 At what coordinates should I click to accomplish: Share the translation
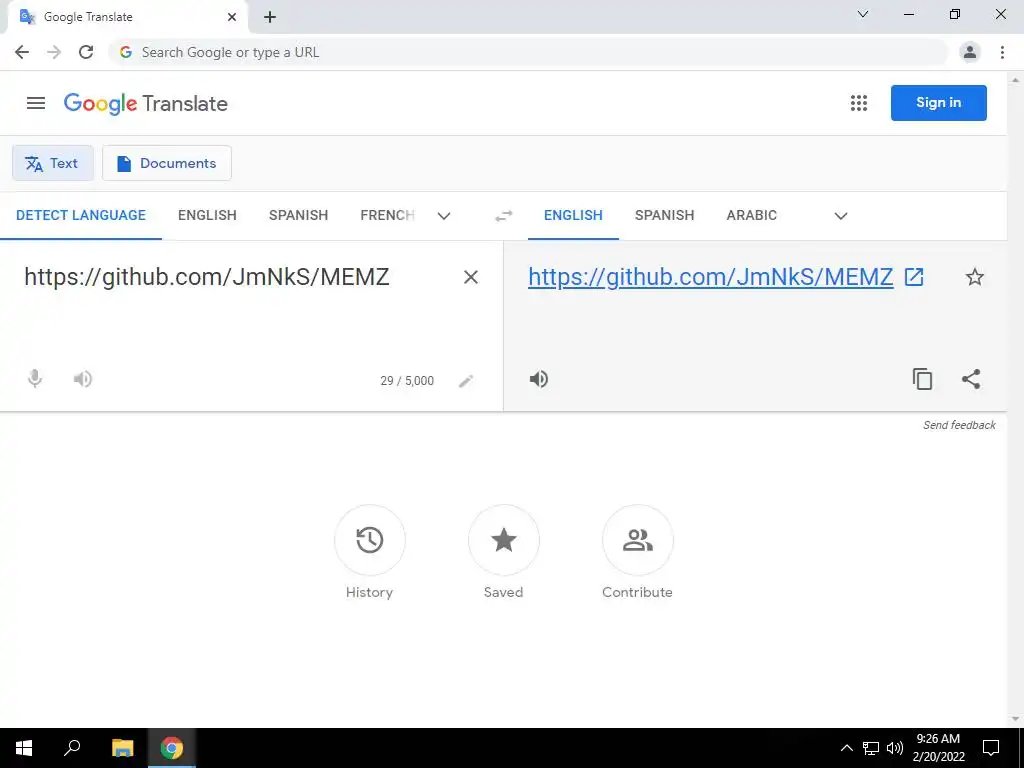point(971,379)
